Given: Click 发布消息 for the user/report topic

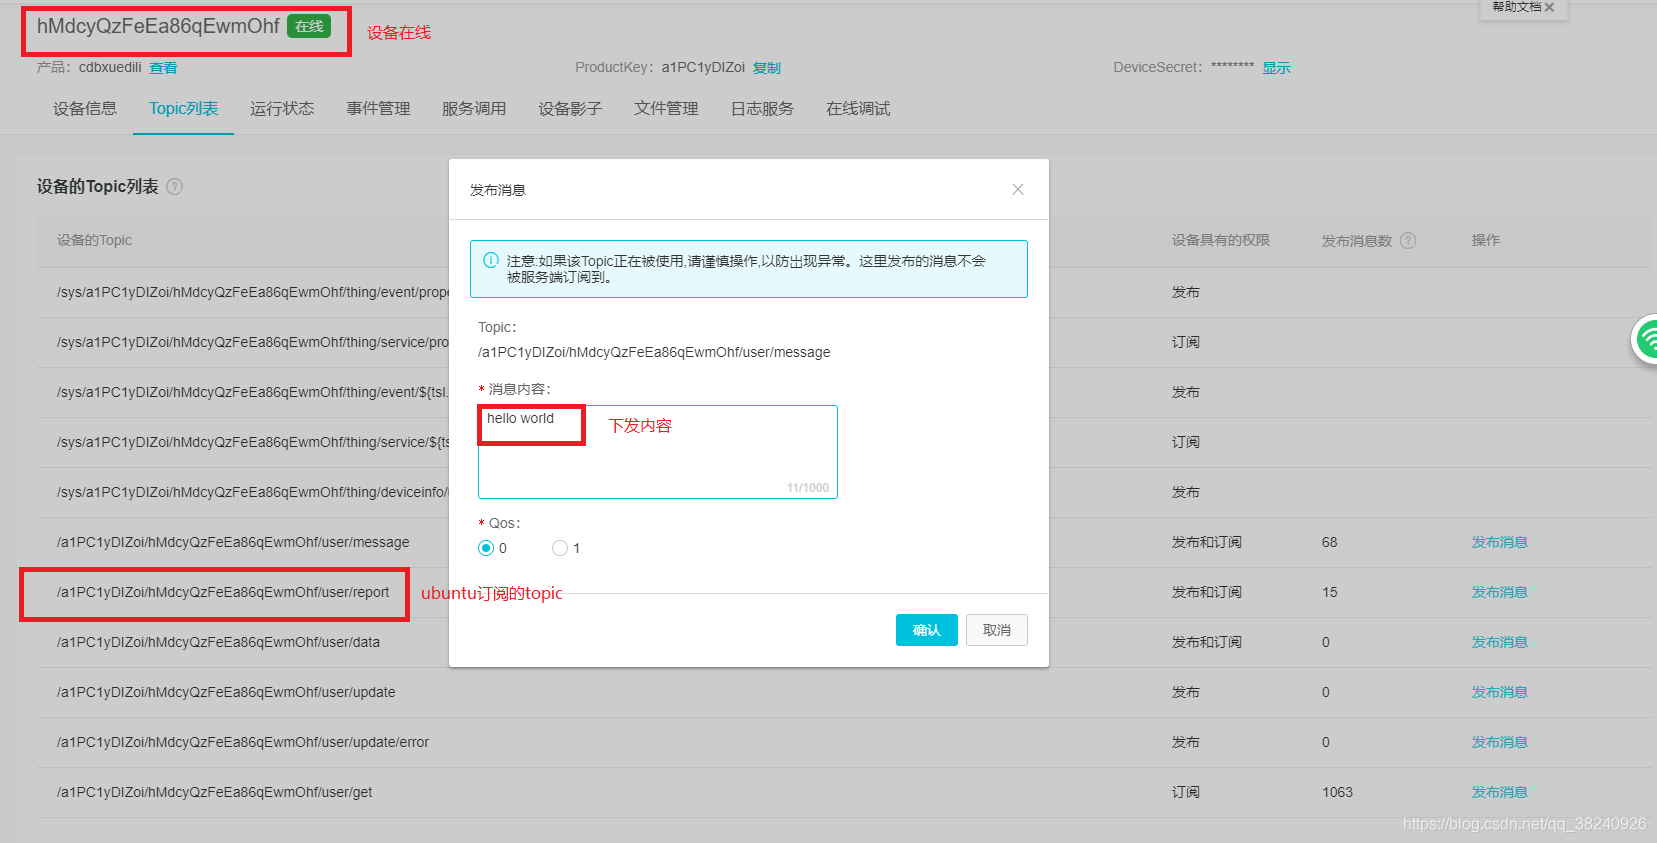Looking at the screenshot, I should pos(1499,592).
